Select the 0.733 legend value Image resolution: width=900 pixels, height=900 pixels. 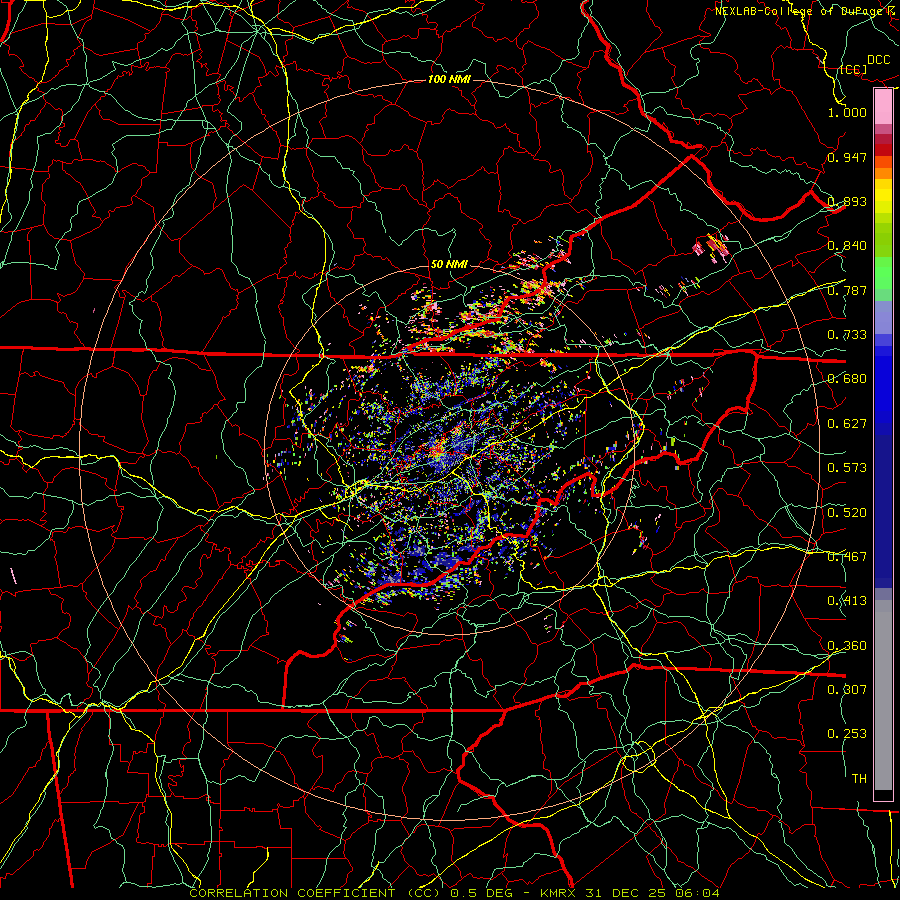(847, 335)
